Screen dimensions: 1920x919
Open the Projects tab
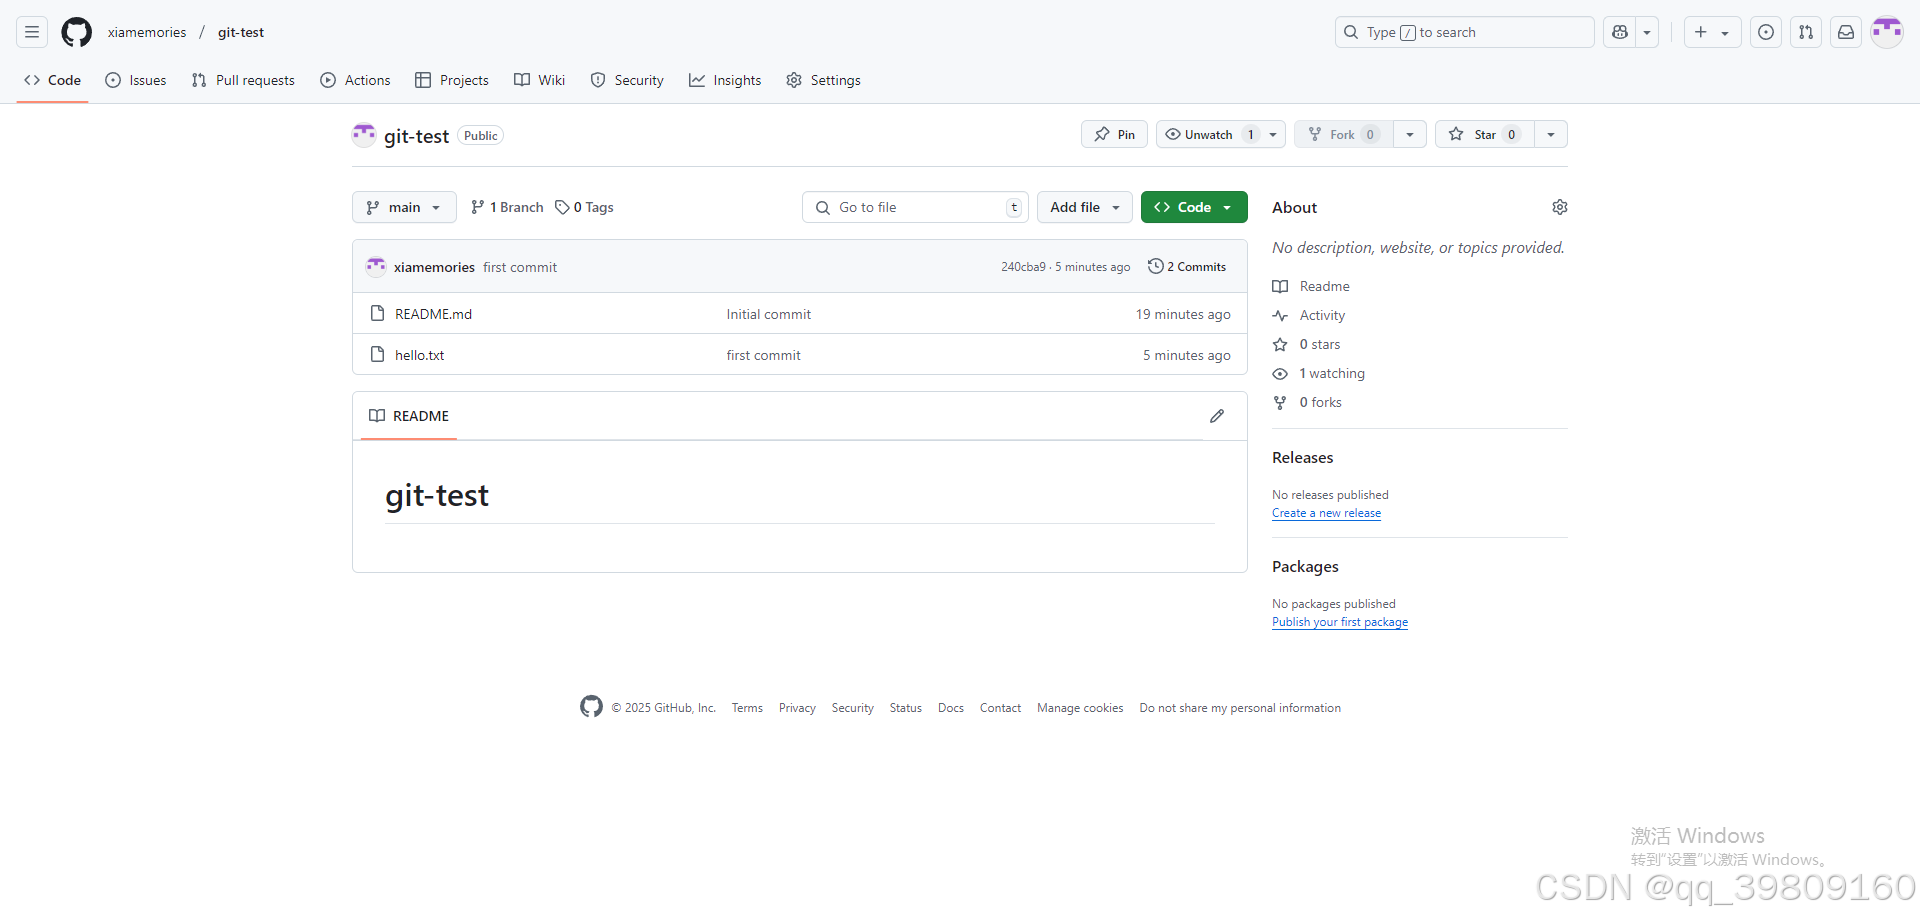[452, 80]
